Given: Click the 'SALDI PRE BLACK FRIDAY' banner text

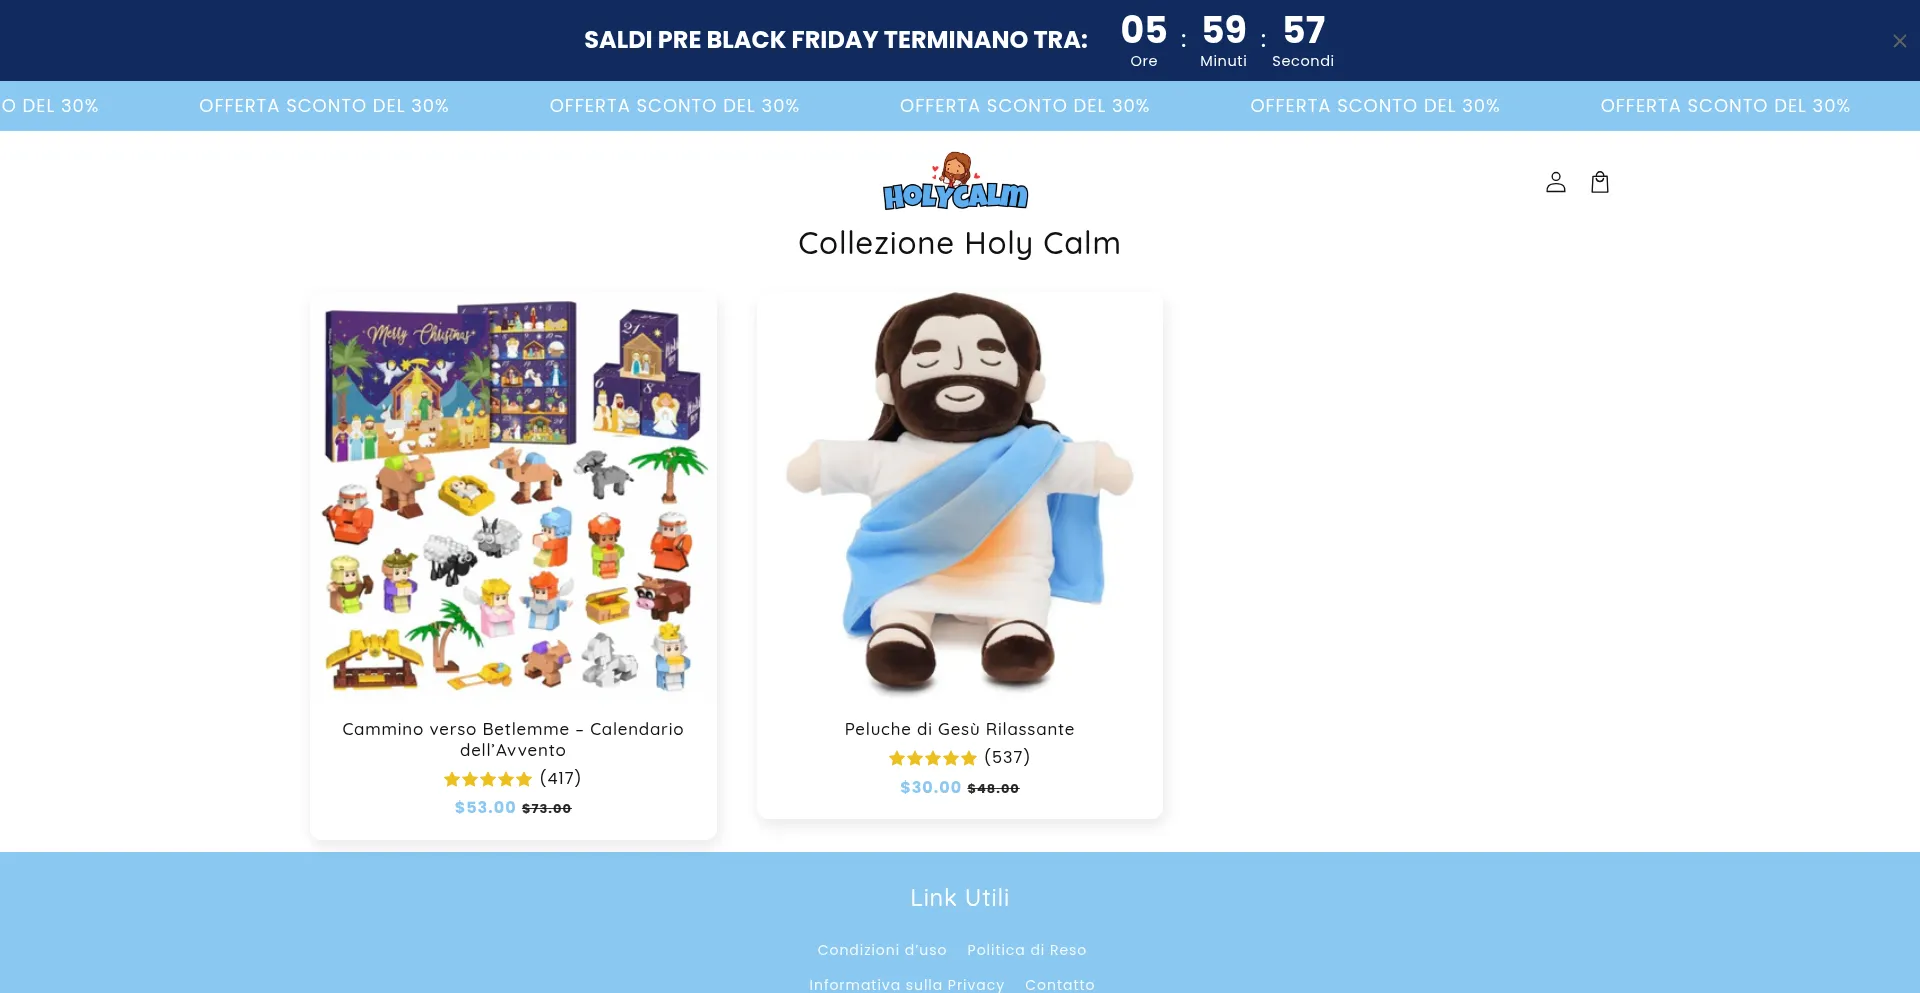Looking at the screenshot, I should [x=836, y=40].
